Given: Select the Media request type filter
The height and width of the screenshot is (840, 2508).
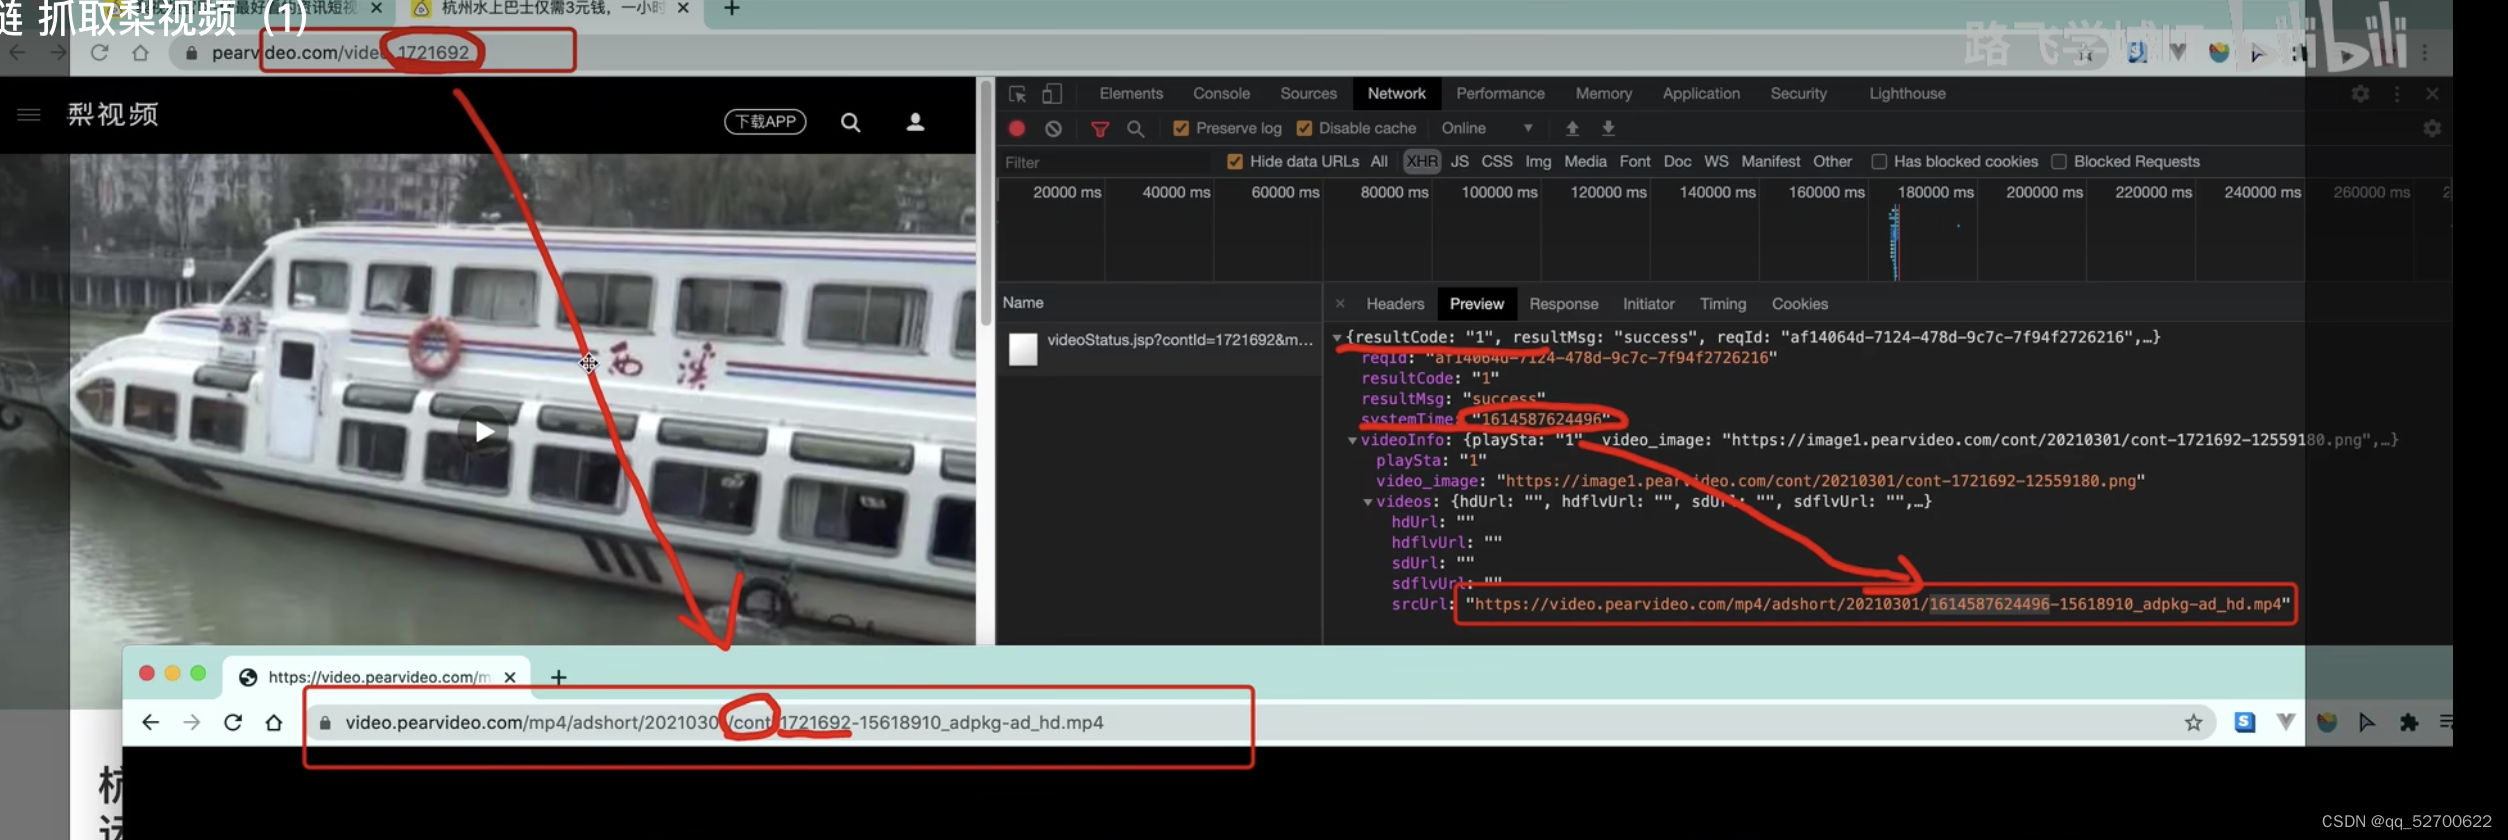Looking at the screenshot, I should [1585, 161].
